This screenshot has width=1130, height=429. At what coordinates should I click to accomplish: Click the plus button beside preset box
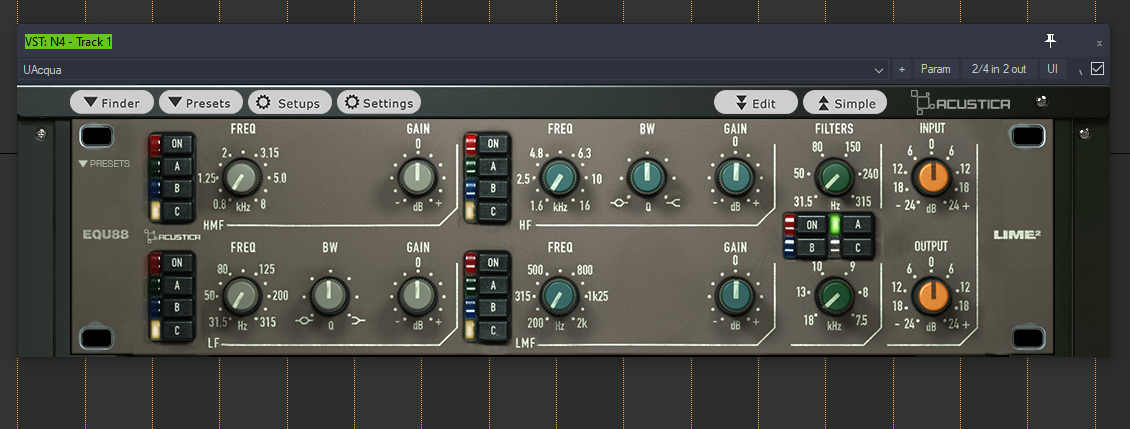[902, 70]
